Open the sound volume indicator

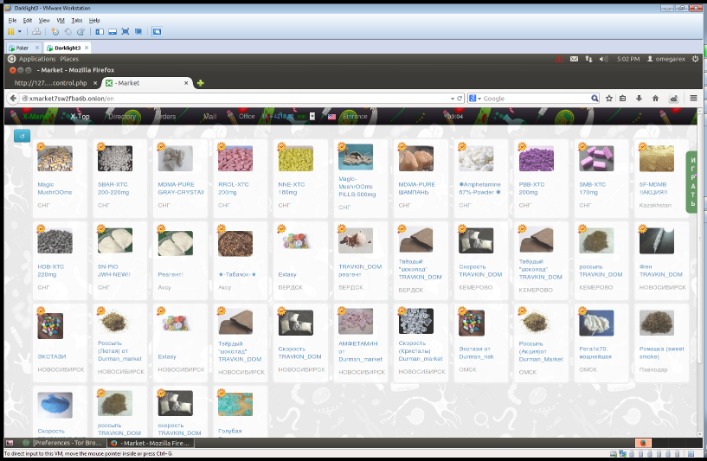[603, 59]
